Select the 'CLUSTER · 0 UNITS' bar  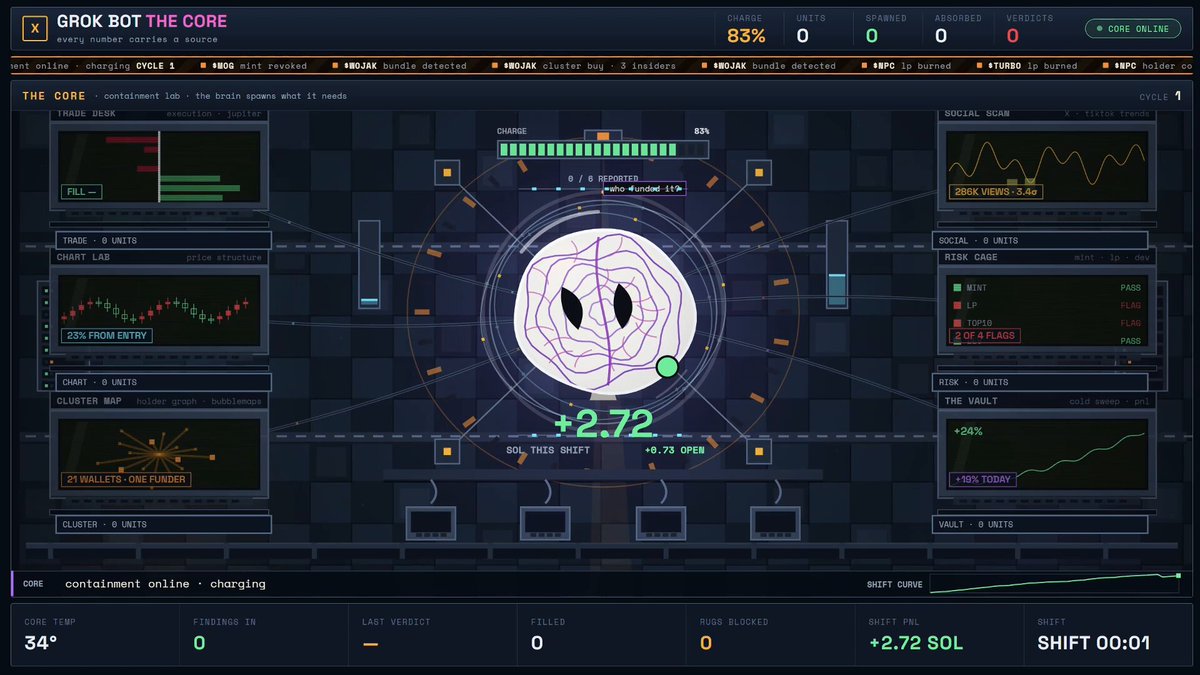pos(163,524)
